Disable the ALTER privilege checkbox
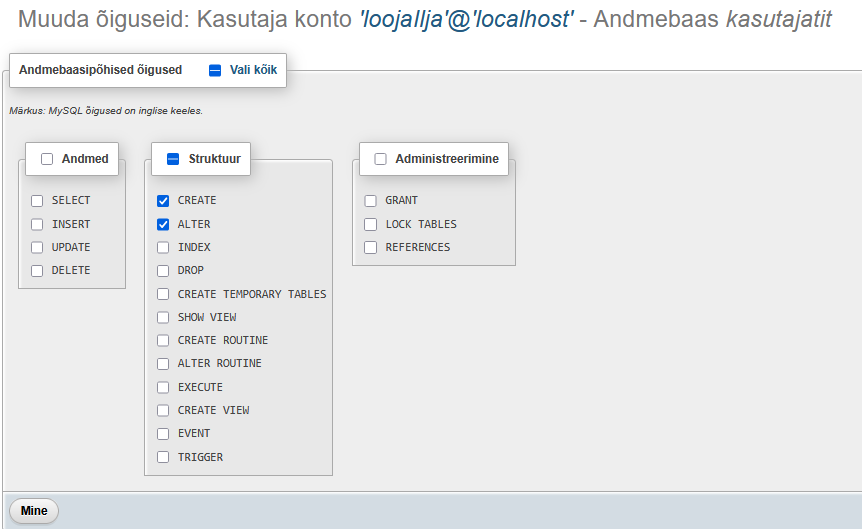The image size is (862, 529). pyautogui.click(x=163, y=224)
